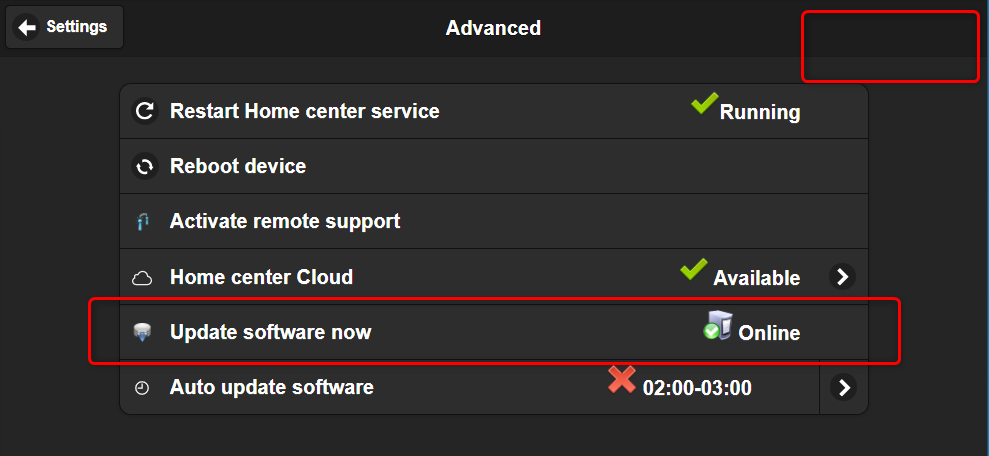The width and height of the screenshot is (989, 456).
Task: Click the 02:00-03:00 update time window
Action: tap(697, 388)
